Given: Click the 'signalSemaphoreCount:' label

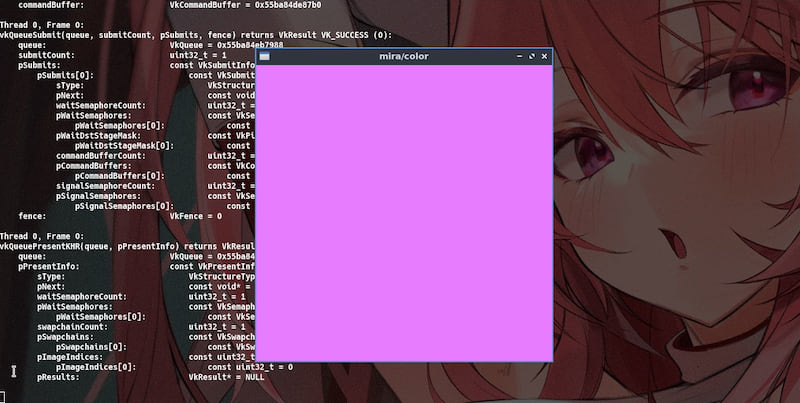Looking at the screenshot, I should click(106, 186).
